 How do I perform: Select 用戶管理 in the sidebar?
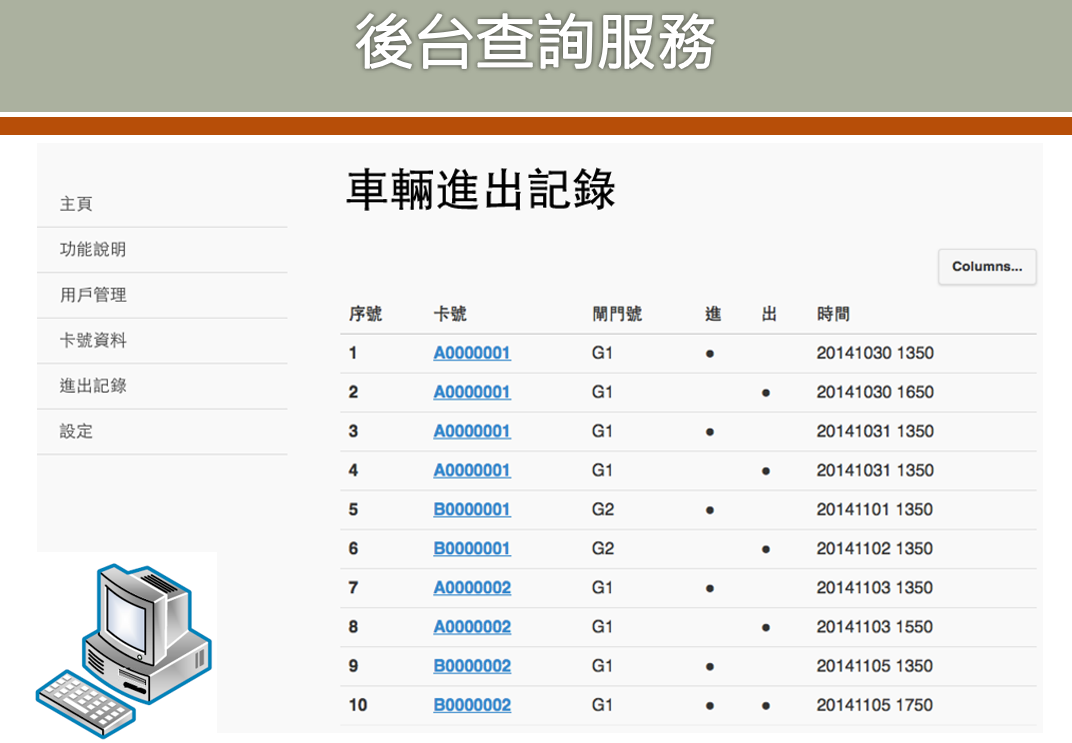click(x=93, y=295)
